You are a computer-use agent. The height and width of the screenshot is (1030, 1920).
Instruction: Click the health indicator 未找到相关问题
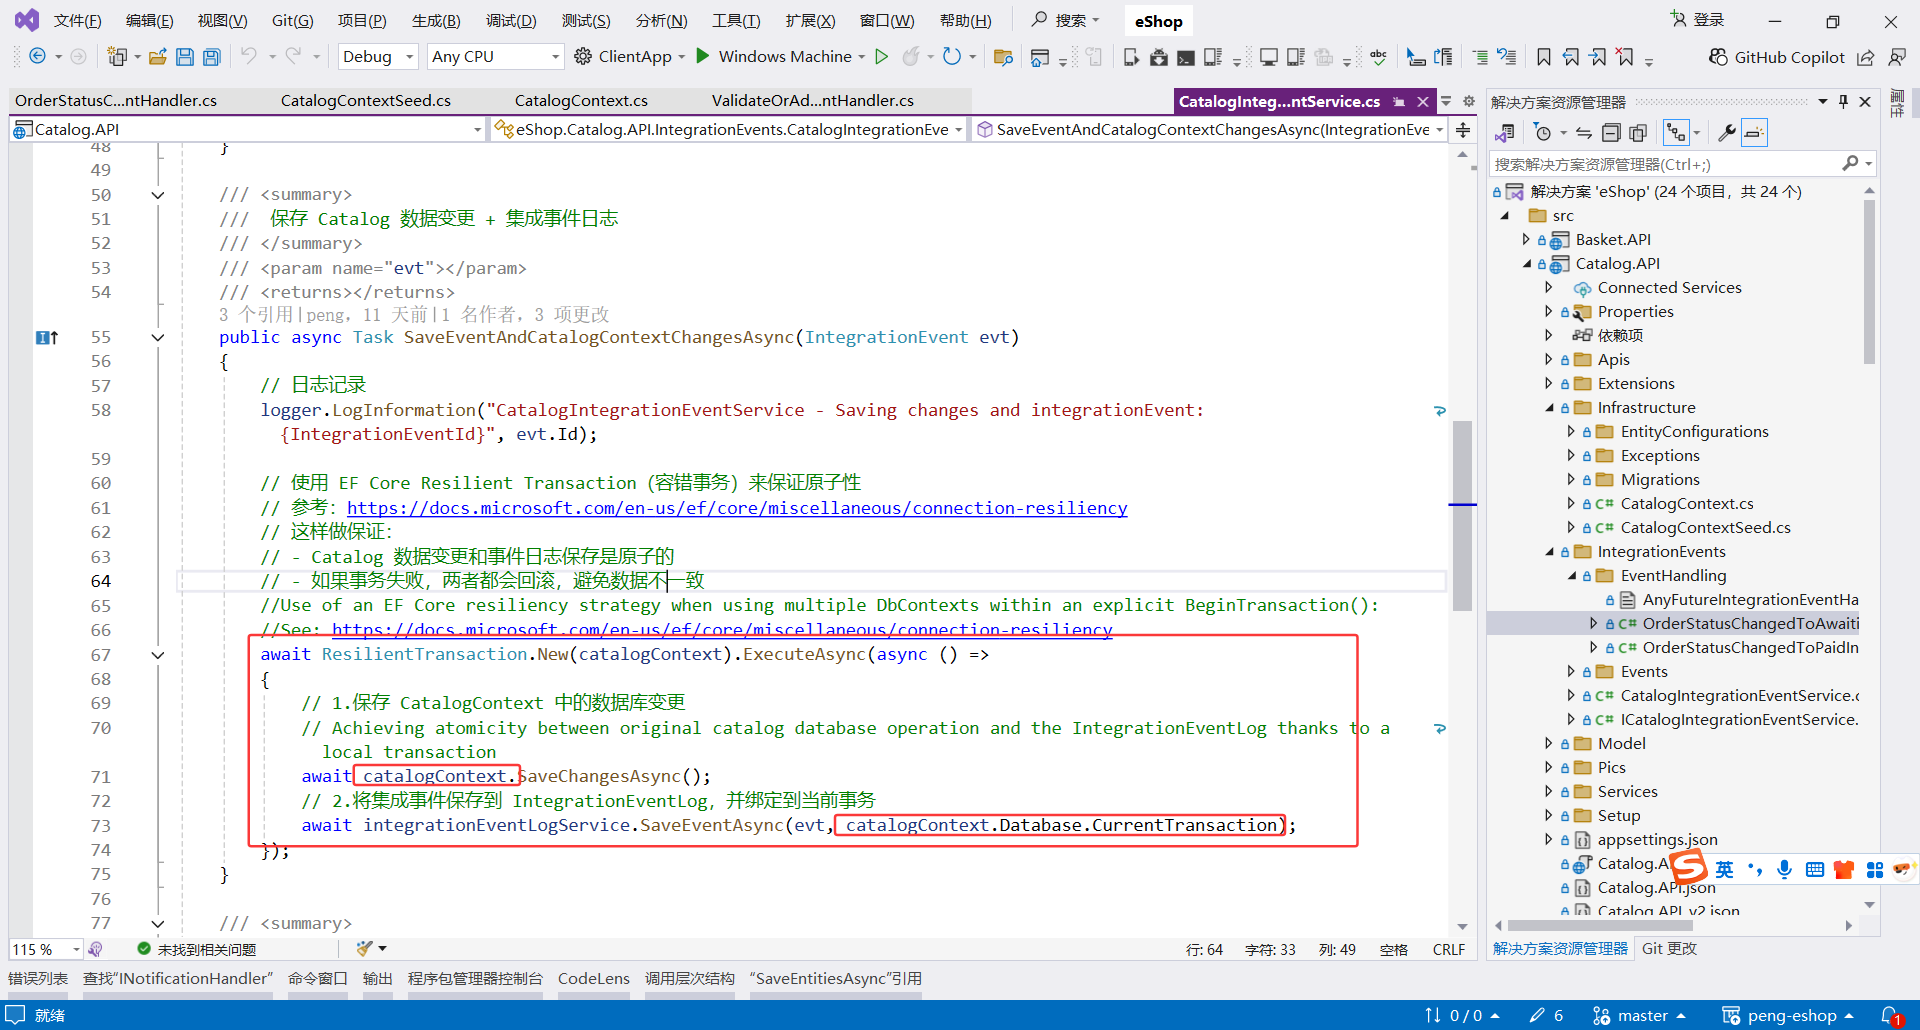point(197,949)
